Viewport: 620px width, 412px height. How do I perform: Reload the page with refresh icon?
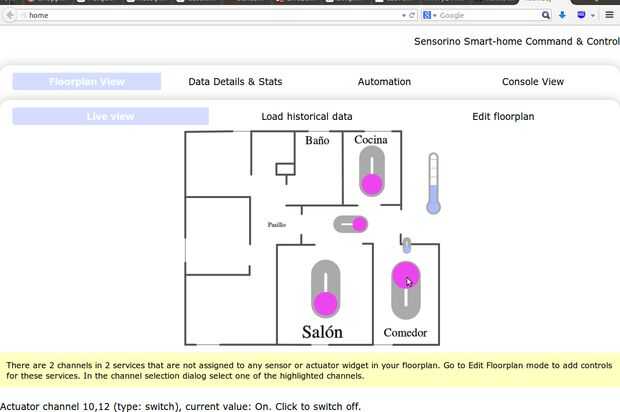click(412, 15)
